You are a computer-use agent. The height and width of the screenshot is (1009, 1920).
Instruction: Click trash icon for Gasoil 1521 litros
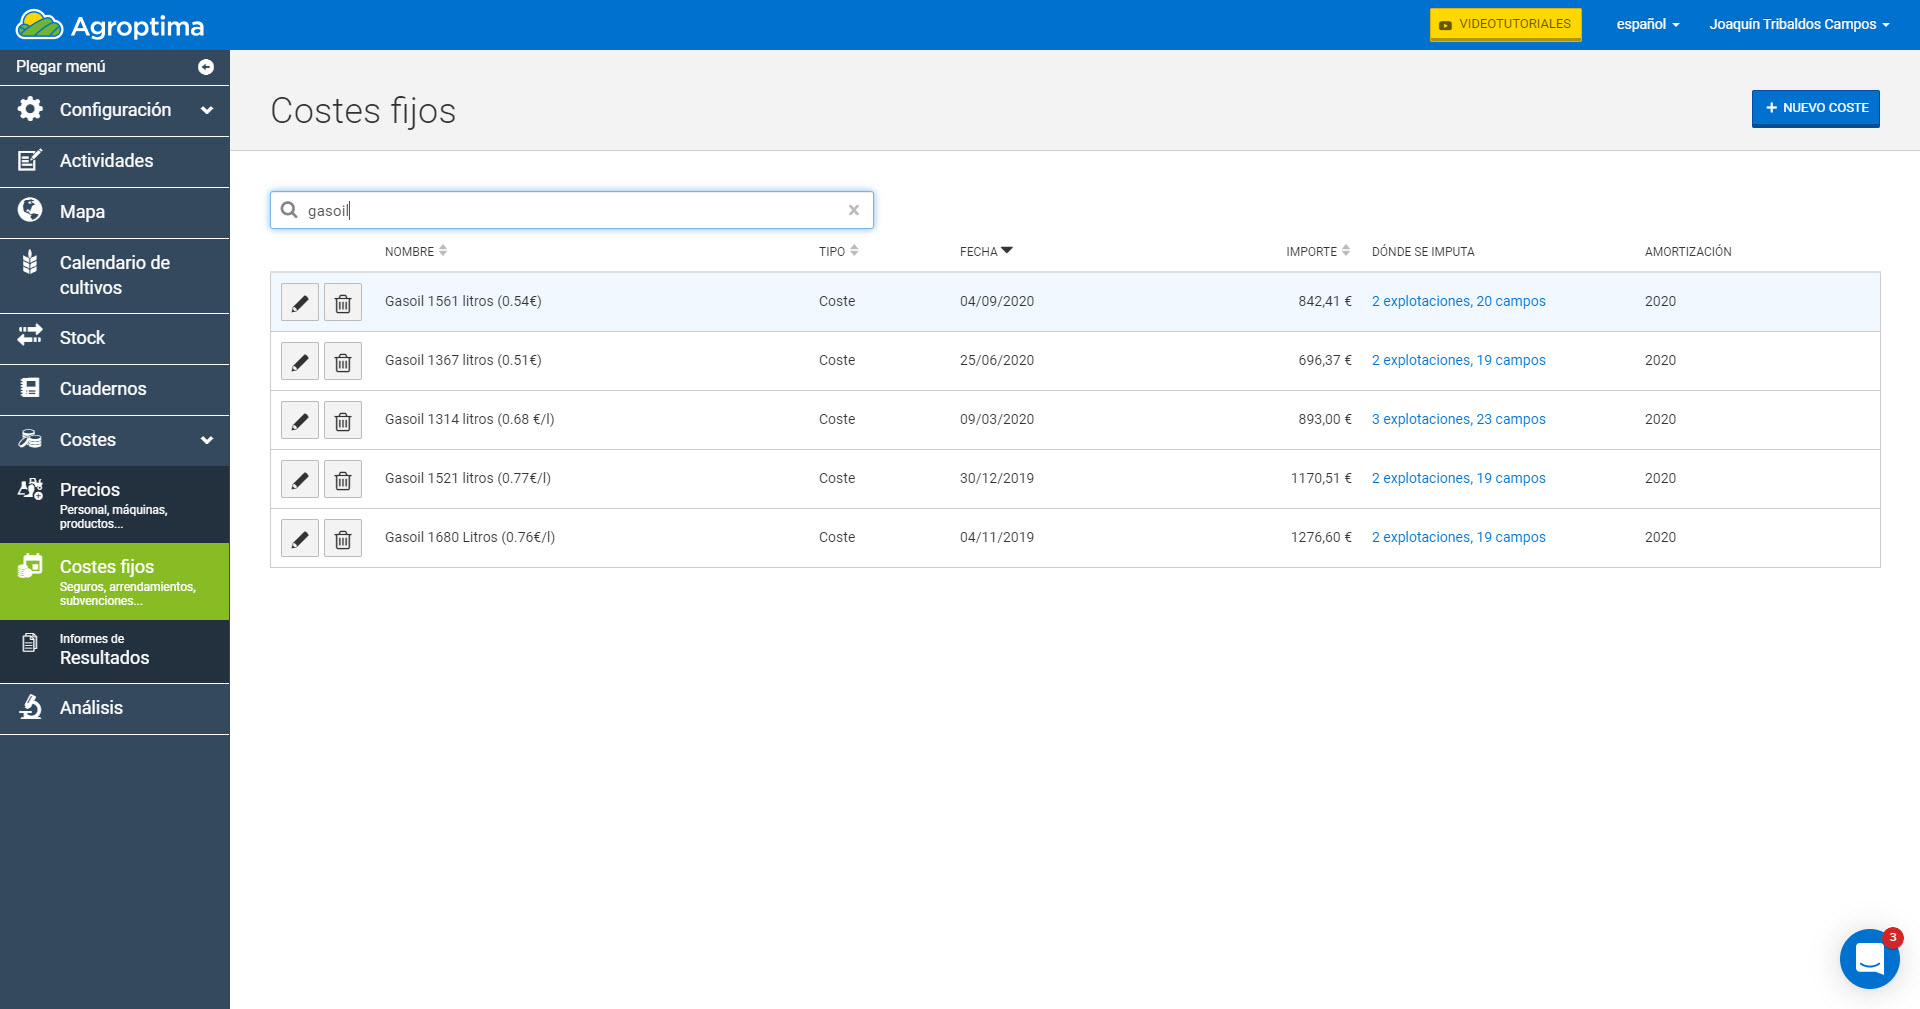pos(342,479)
